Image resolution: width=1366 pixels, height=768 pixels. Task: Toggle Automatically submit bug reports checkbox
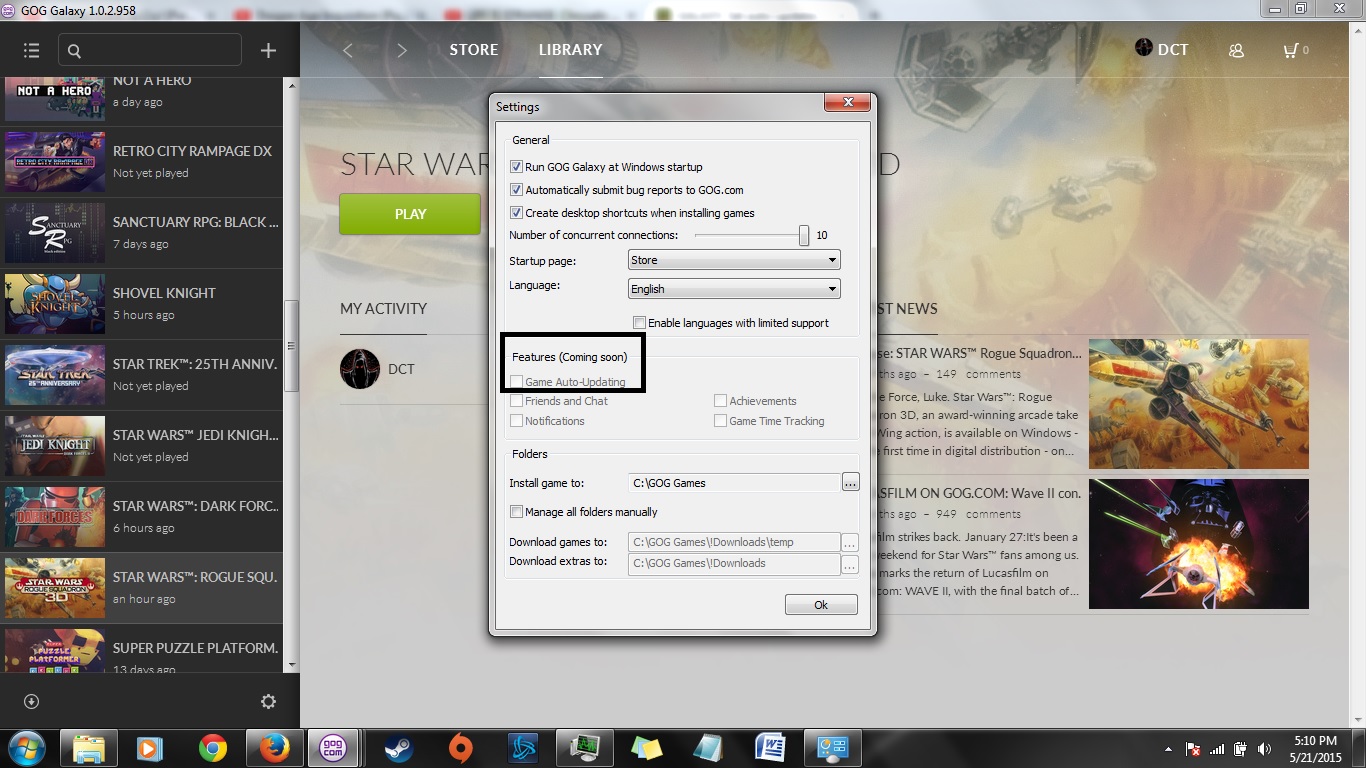[516, 190]
